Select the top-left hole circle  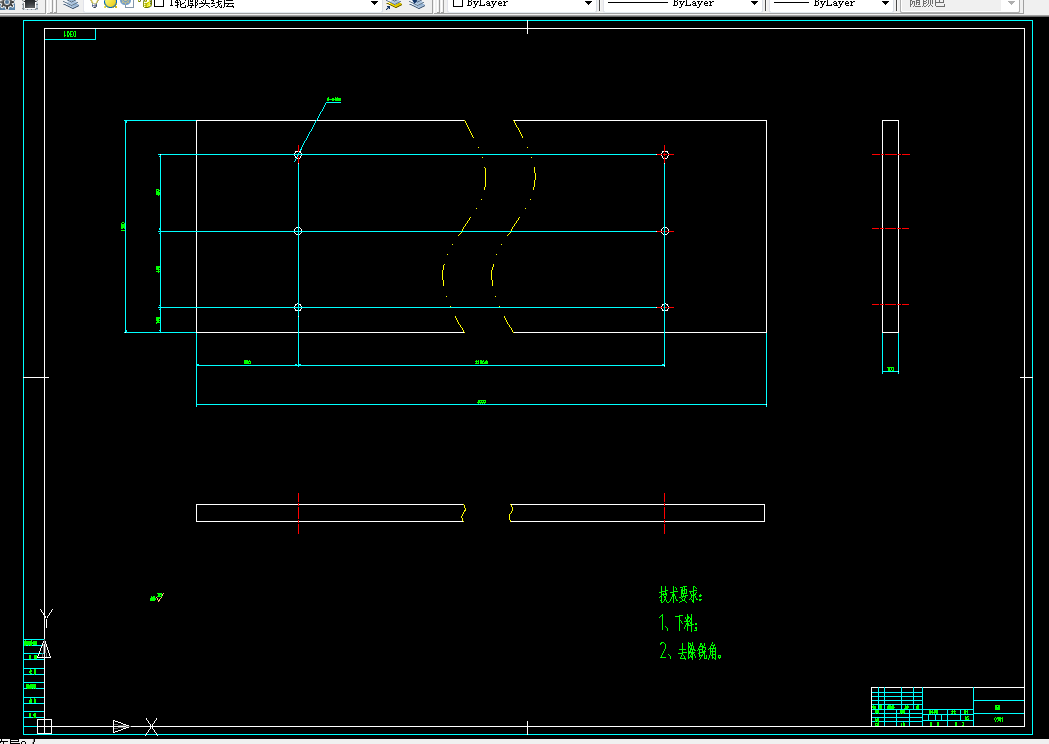(298, 155)
